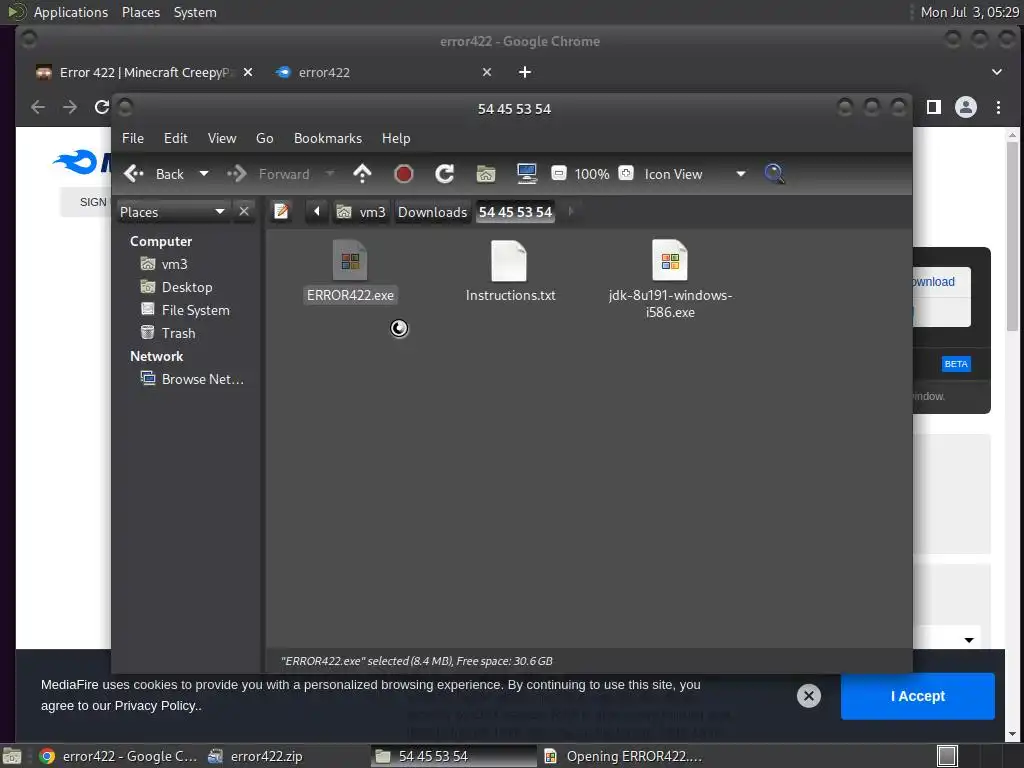The height and width of the screenshot is (768, 1024).
Task: Open a new Chrome tab
Action: point(524,72)
